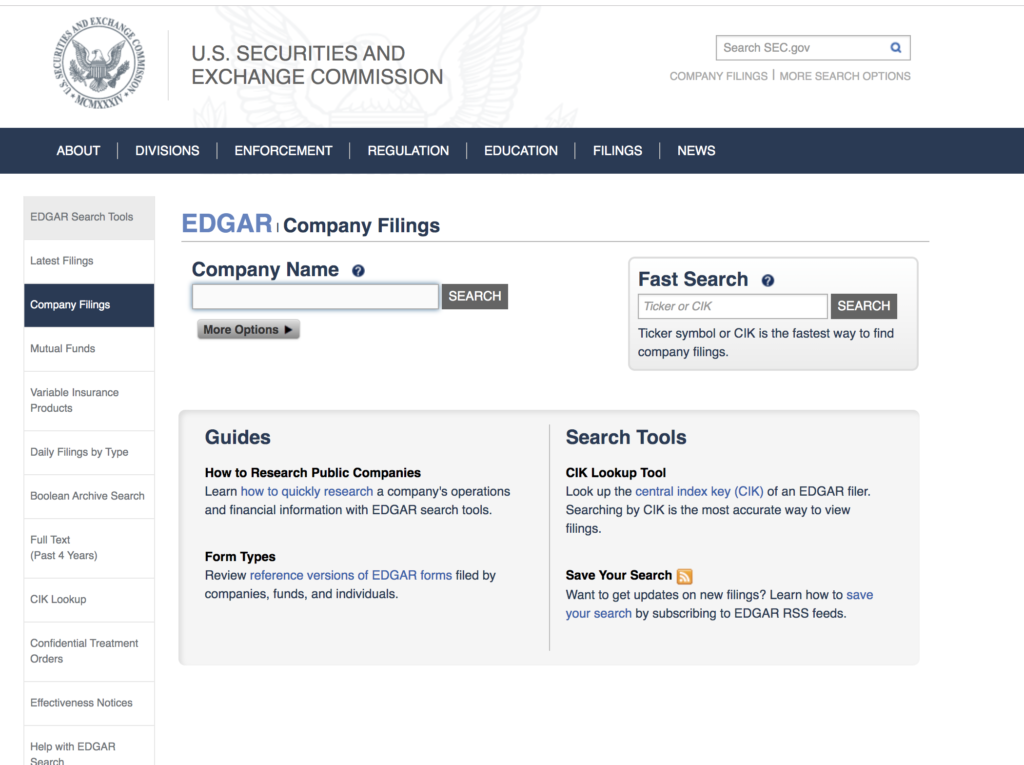Focus the Ticker or CIK field
This screenshot has width=1024, height=765.
(733, 306)
